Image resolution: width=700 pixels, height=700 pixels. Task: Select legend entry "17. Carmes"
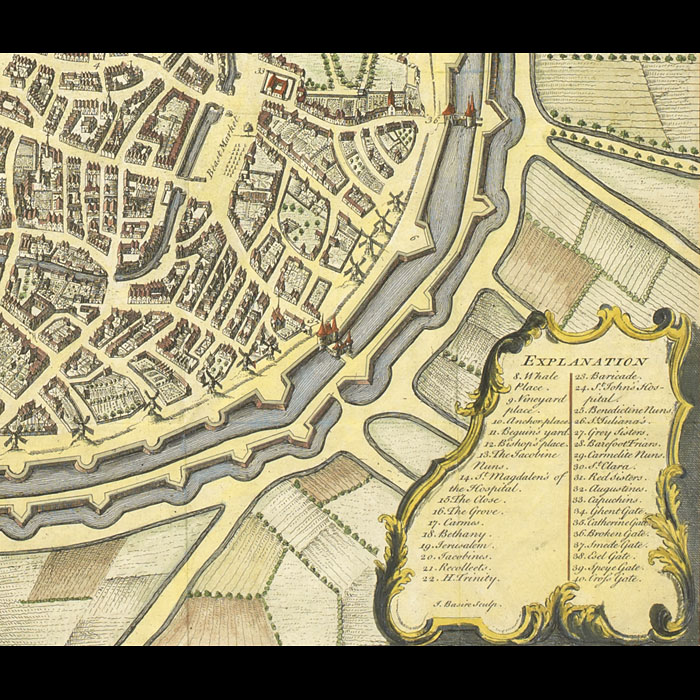(x=454, y=523)
